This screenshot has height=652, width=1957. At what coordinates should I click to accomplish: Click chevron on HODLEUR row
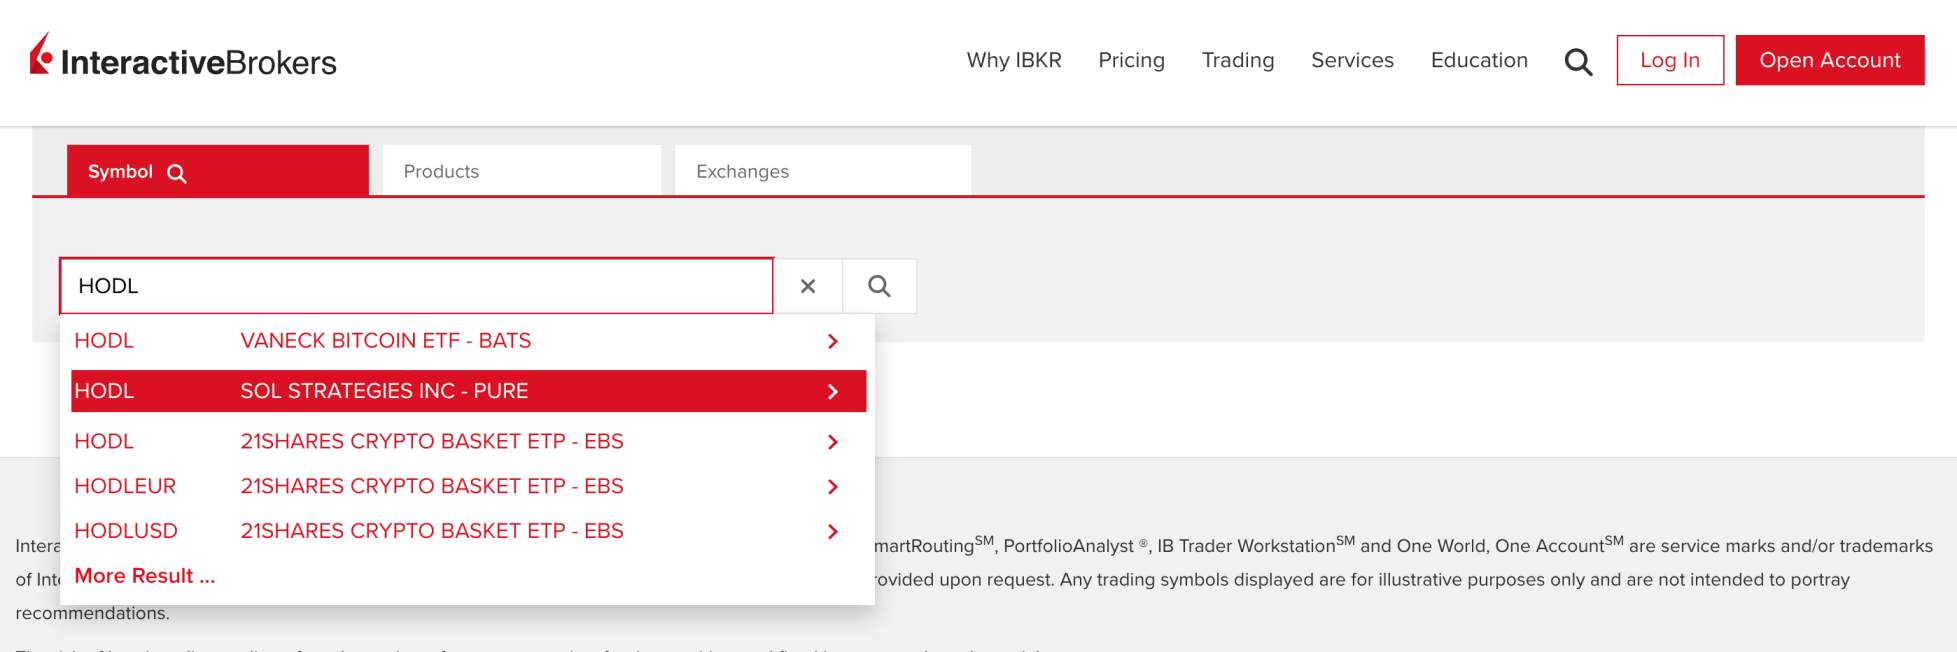click(833, 486)
